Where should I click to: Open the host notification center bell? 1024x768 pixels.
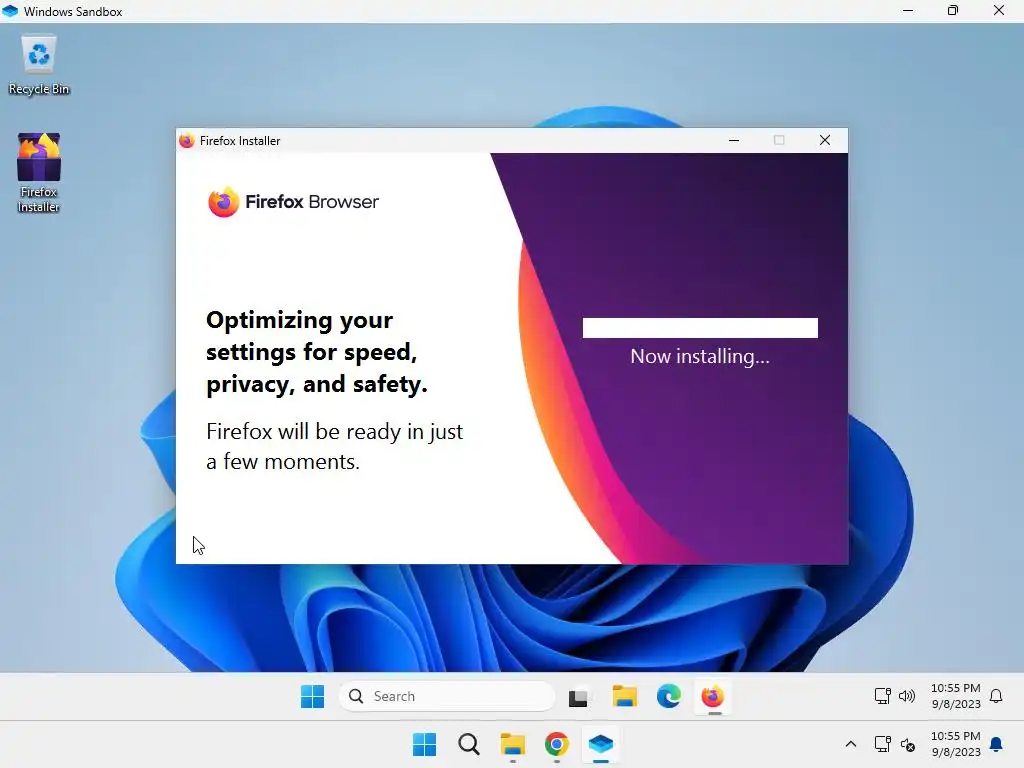996,744
